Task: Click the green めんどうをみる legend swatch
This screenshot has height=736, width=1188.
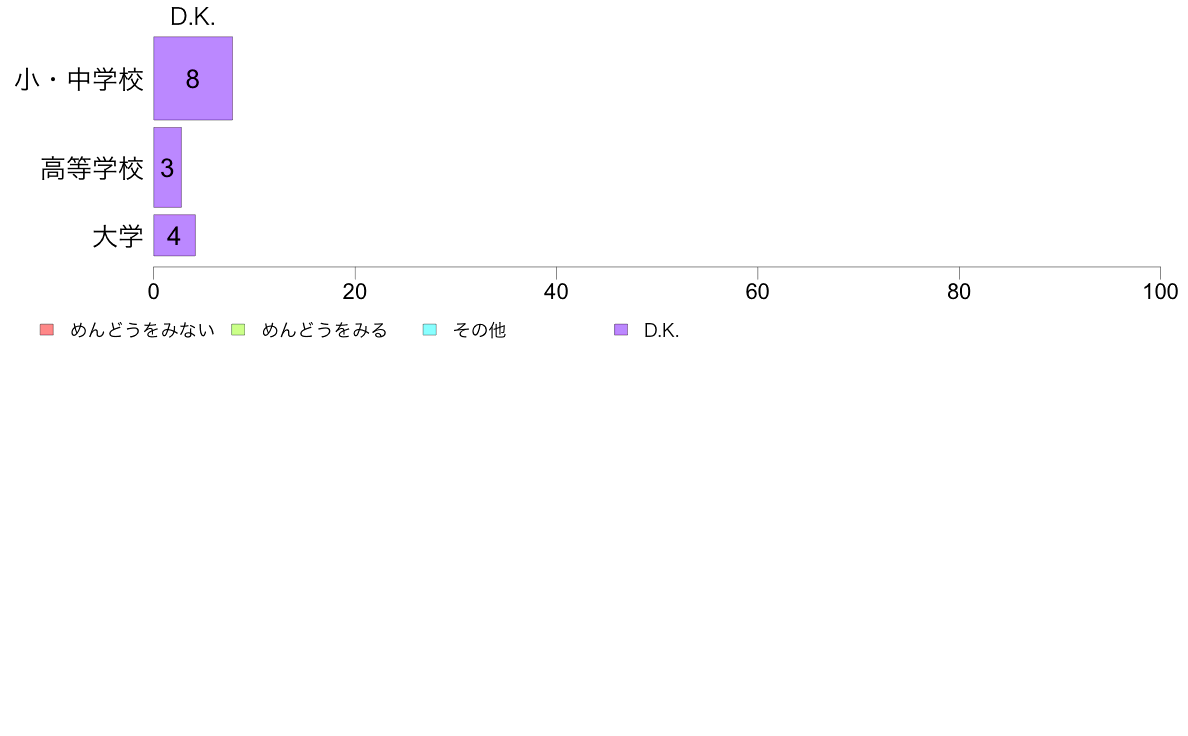Action: (238, 330)
